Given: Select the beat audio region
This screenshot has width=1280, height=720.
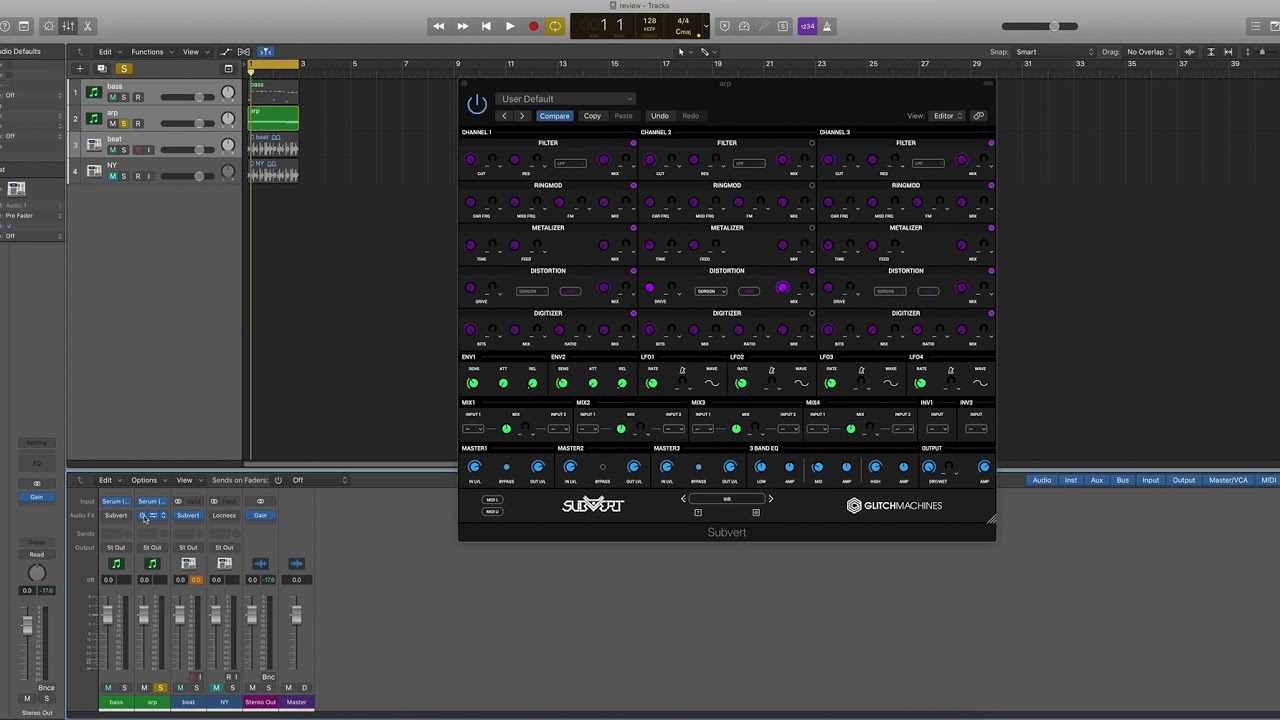Looking at the screenshot, I should tap(273, 145).
